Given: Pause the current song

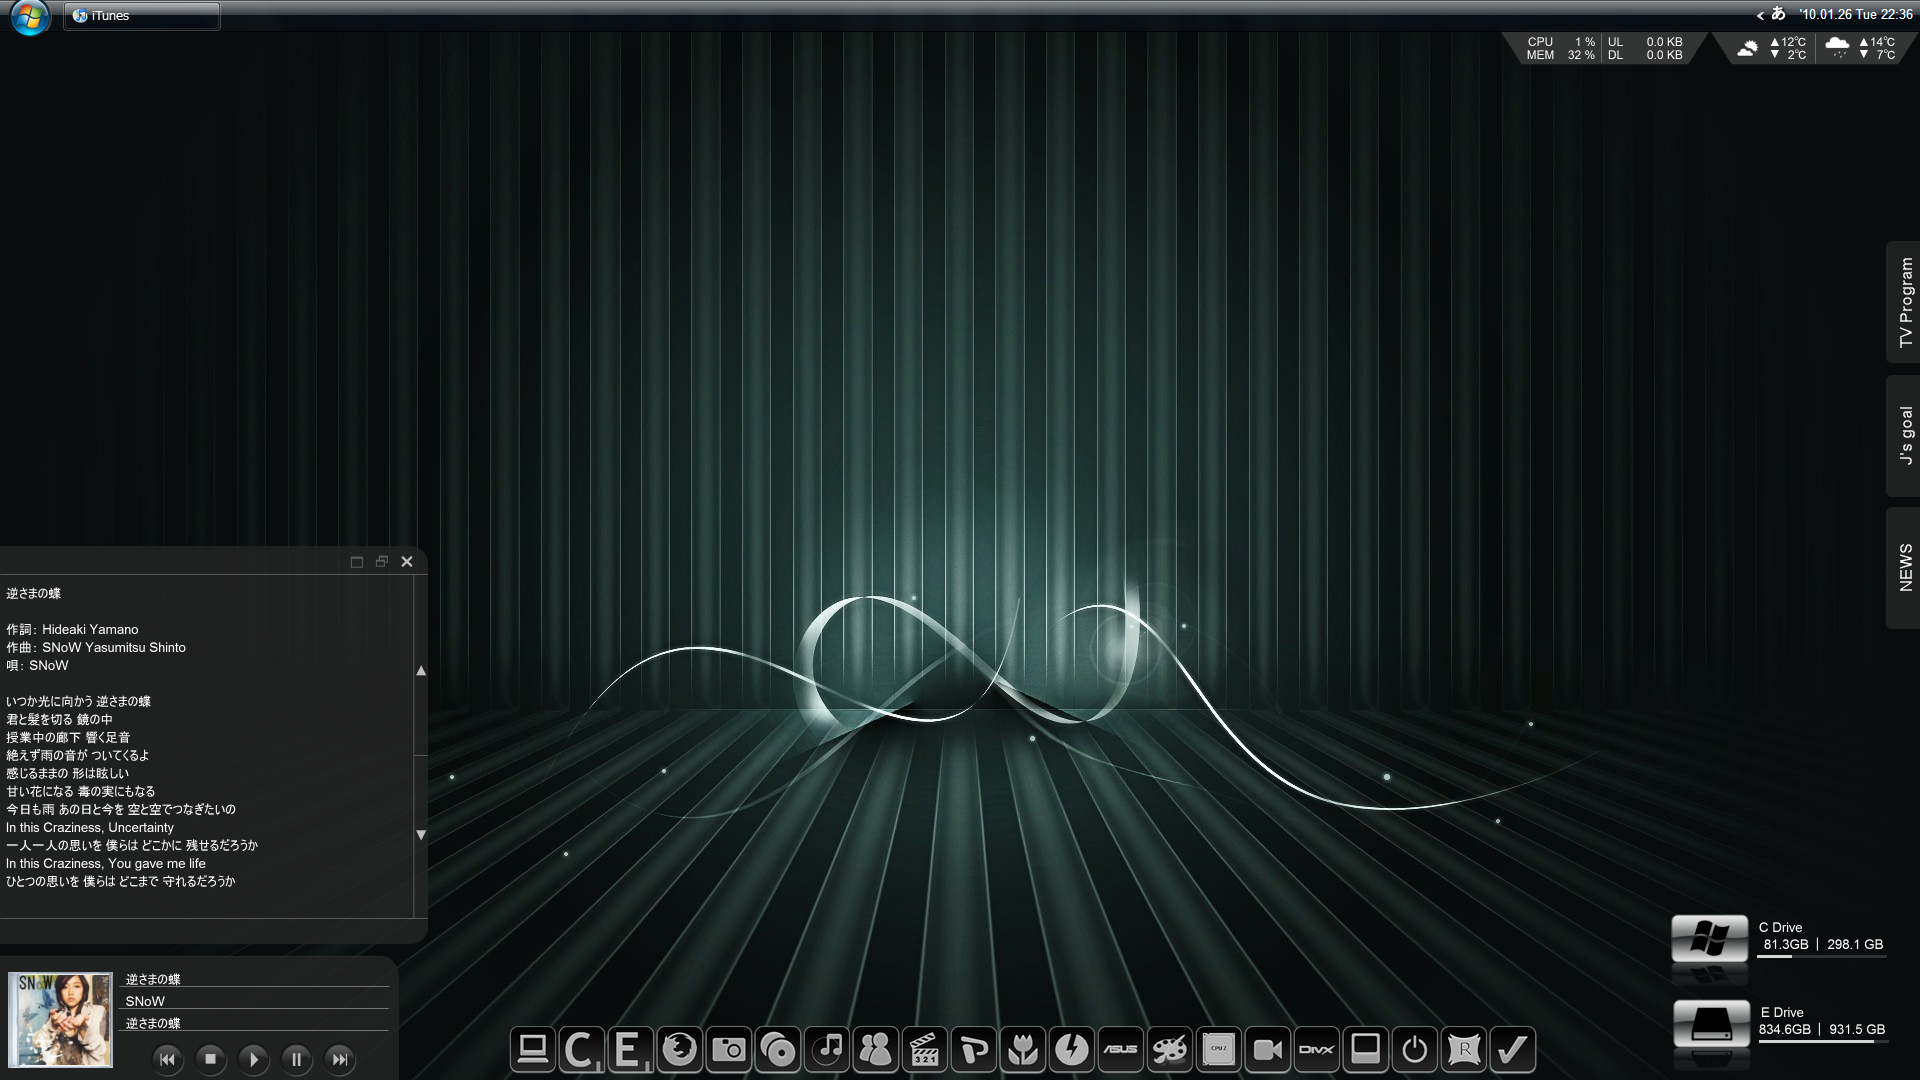Looking at the screenshot, I should [x=296, y=1059].
